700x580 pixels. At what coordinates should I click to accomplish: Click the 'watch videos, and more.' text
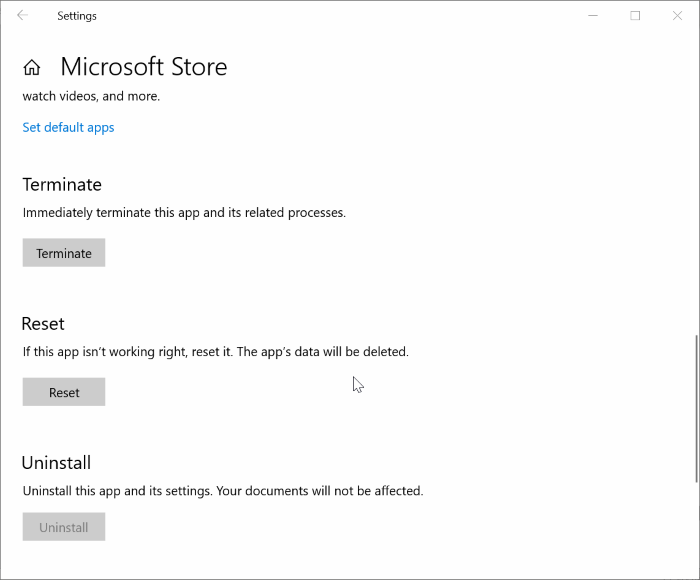pyautogui.click(x=91, y=96)
